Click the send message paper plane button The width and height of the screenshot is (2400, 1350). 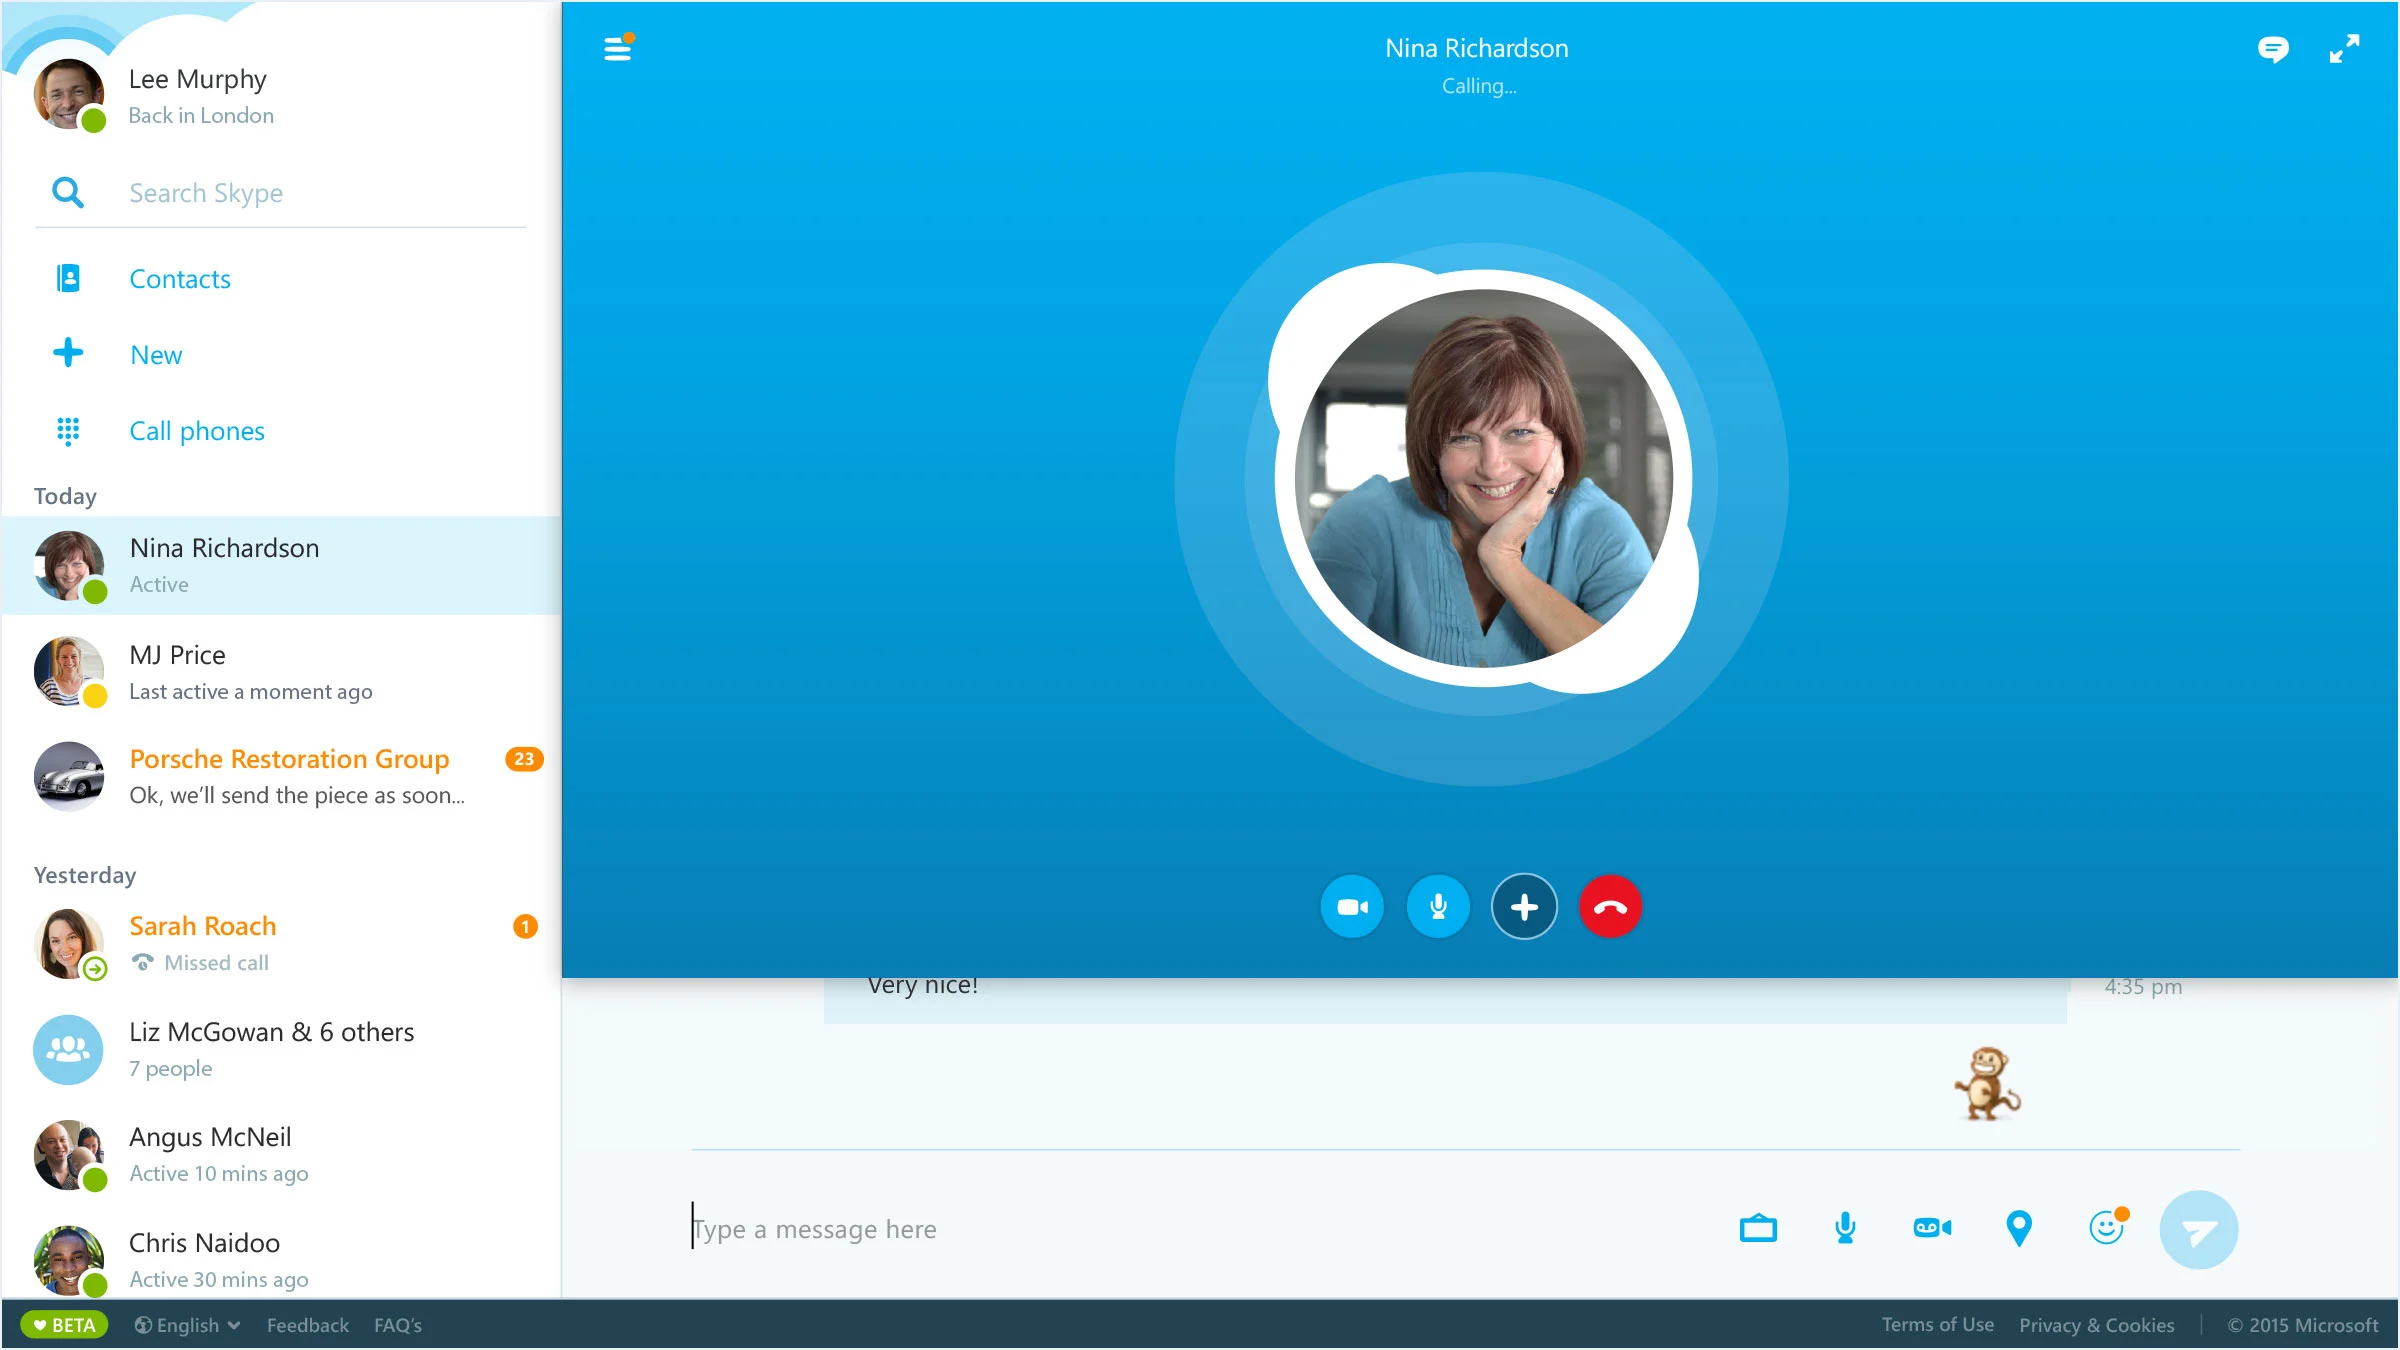pos(2198,1230)
